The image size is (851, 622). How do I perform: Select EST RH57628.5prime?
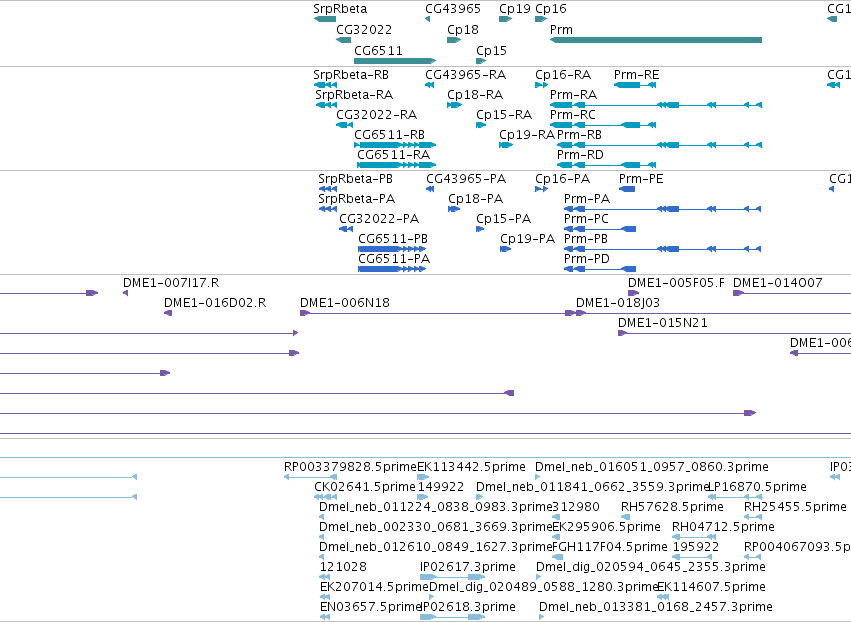pyautogui.click(x=672, y=507)
